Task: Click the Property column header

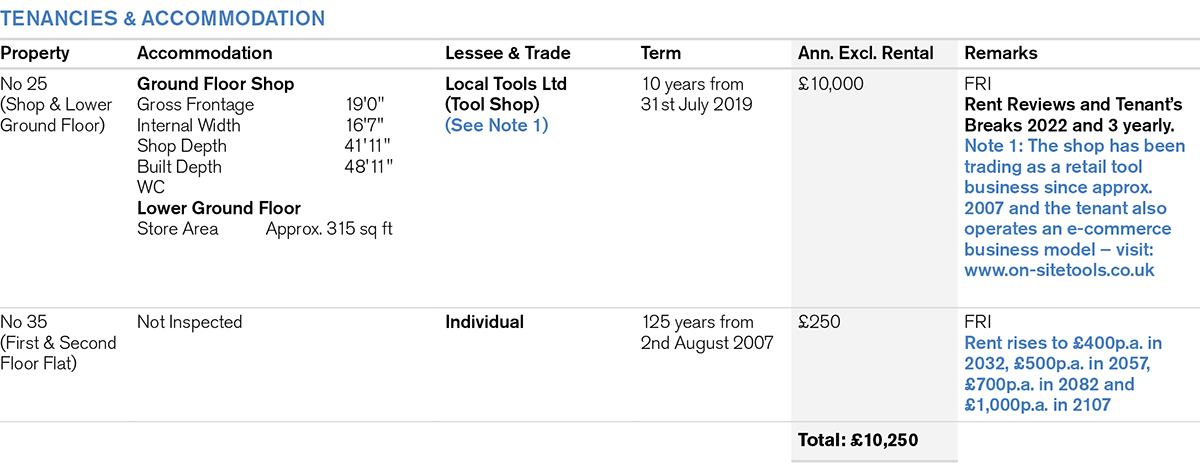Action: [35, 53]
